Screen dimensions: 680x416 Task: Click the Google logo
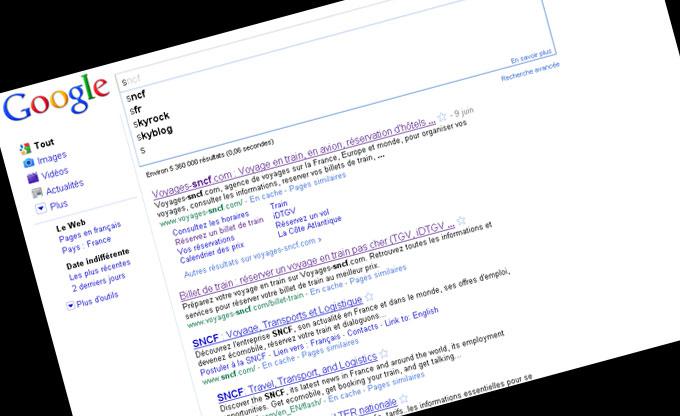point(56,97)
